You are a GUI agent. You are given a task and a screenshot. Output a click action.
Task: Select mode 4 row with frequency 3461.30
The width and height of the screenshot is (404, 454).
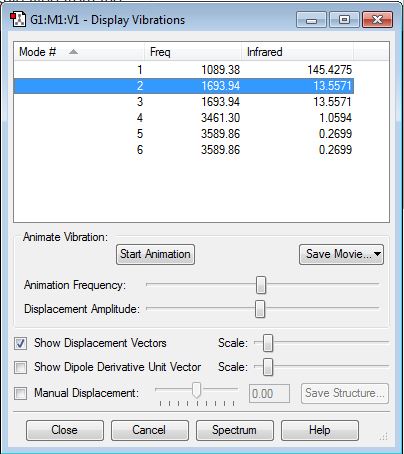click(x=184, y=118)
